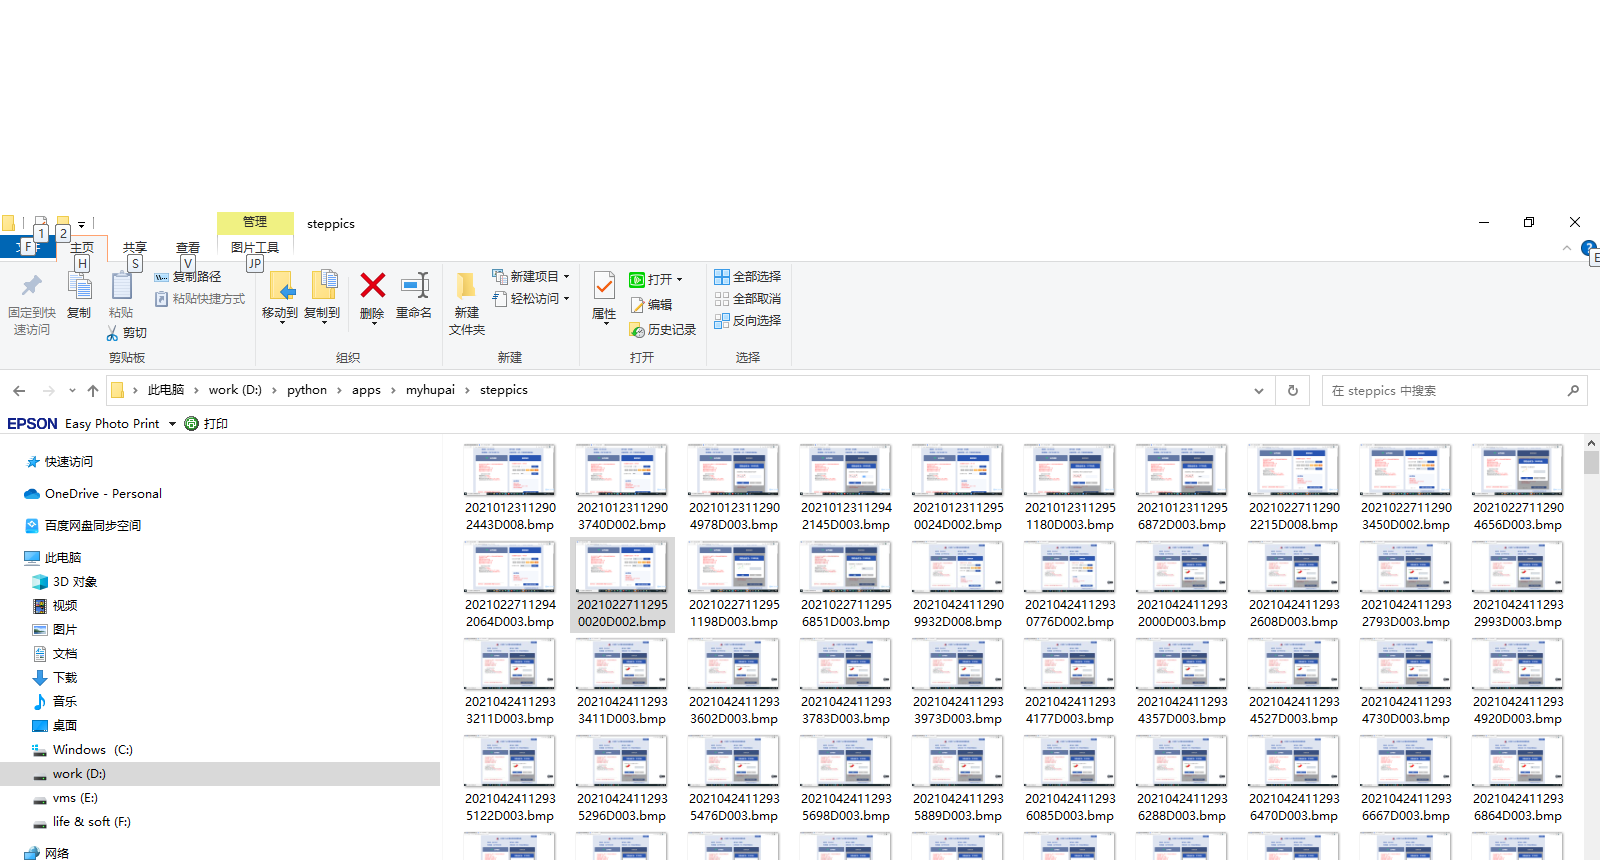Open the Easy access (轻松访问) dropdown
The height and width of the screenshot is (860, 1600).
[x=531, y=299]
